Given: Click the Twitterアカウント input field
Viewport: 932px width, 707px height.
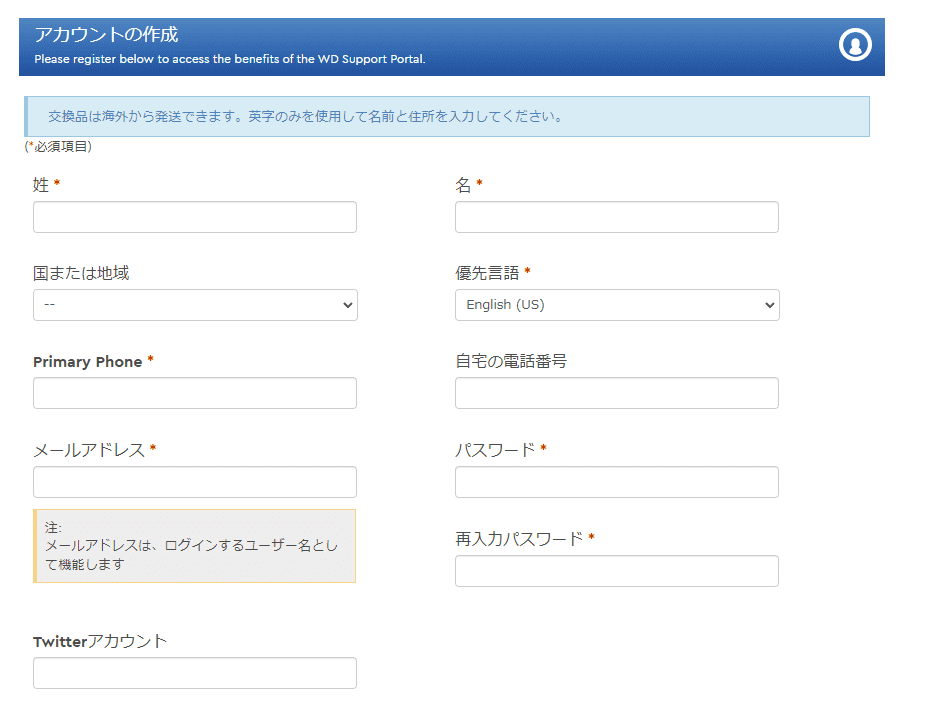Looking at the screenshot, I should point(195,673).
